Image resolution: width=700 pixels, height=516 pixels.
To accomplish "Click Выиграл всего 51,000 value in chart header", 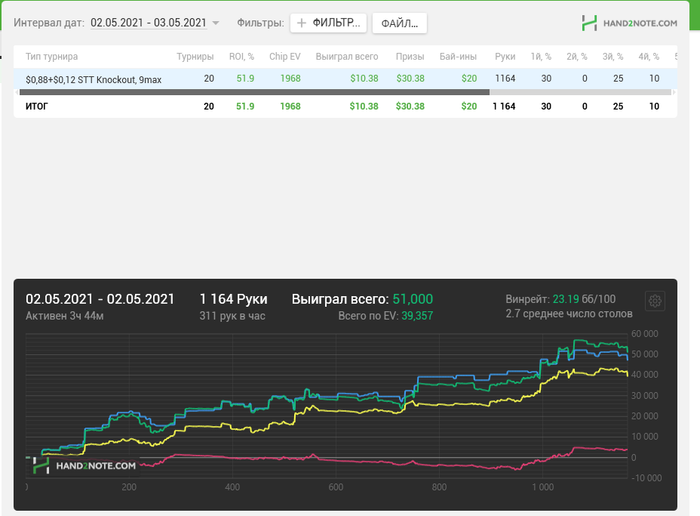I will coord(412,299).
